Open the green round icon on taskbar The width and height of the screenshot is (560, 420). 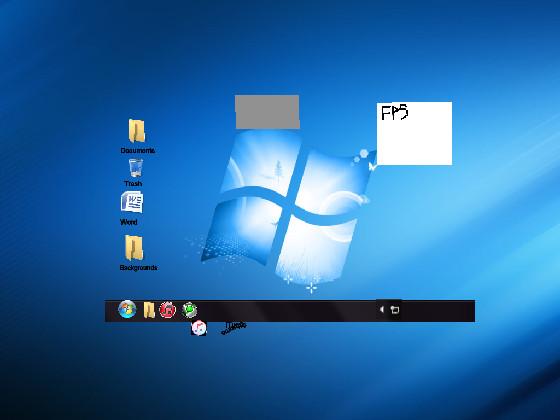click(x=189, y=310)
